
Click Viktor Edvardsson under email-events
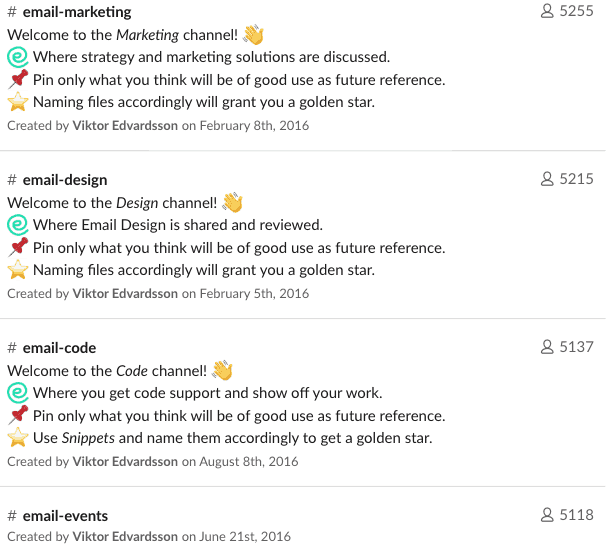tap(125, 536)
